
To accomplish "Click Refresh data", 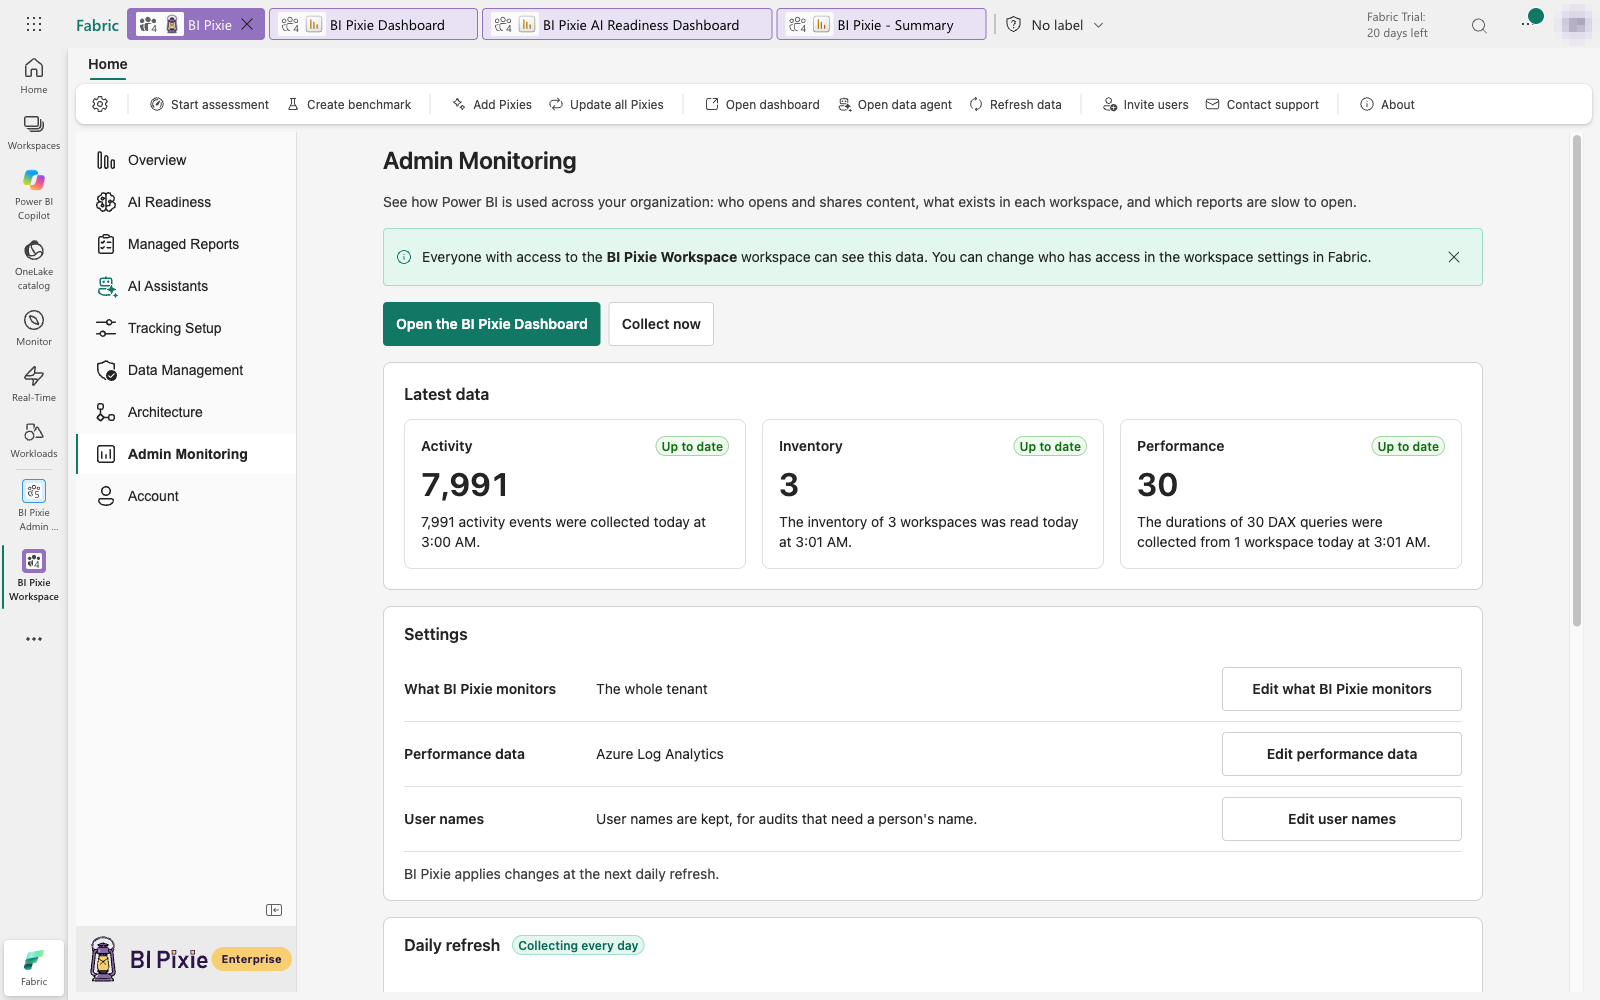I will click(x=1015, y=104).
